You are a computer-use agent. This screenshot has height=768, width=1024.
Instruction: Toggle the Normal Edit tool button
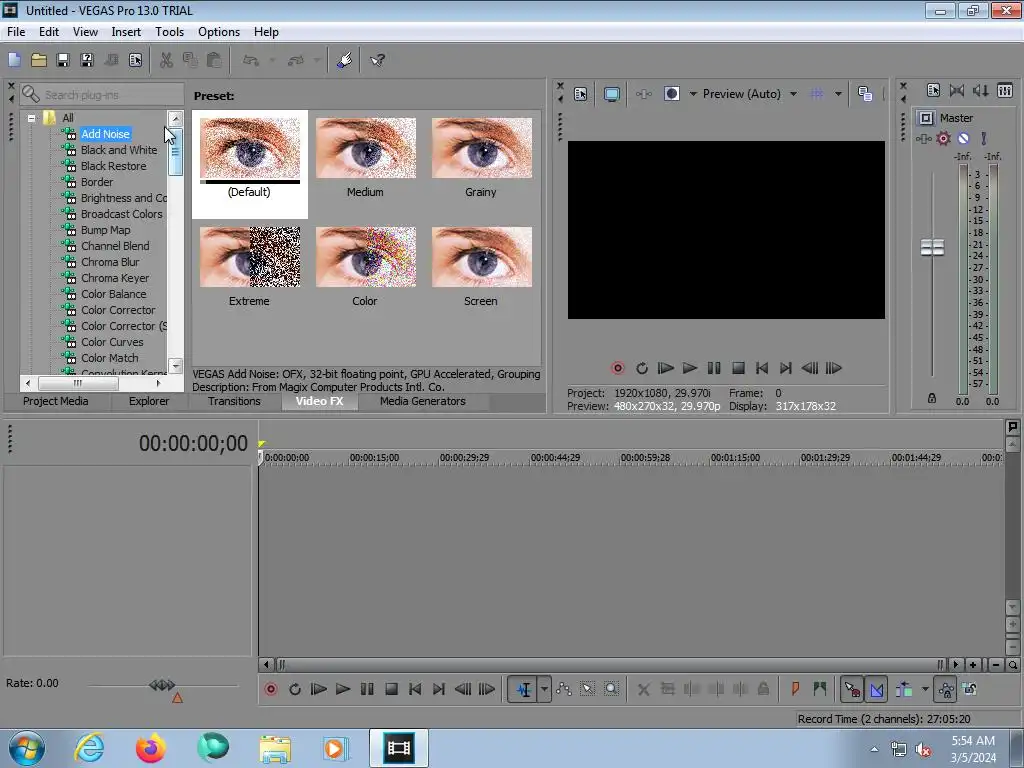pos(524,689)
